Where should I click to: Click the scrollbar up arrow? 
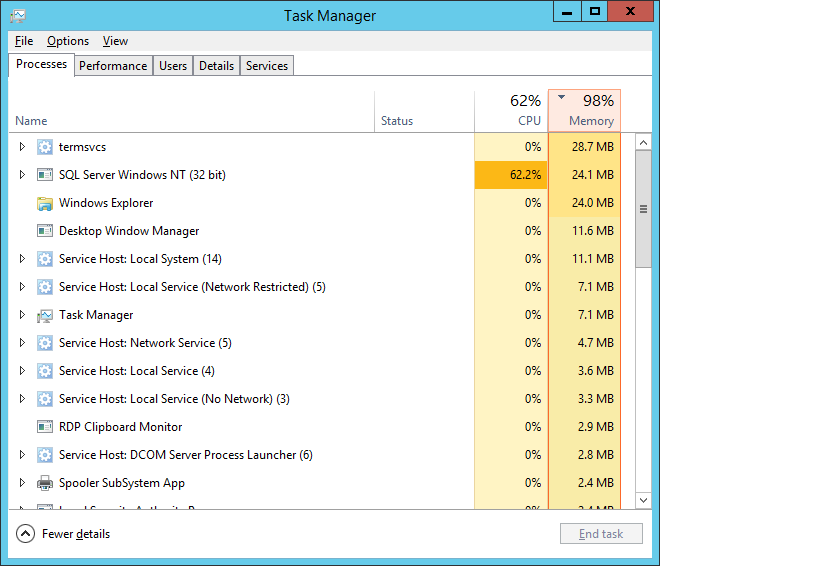pos(644,143)
